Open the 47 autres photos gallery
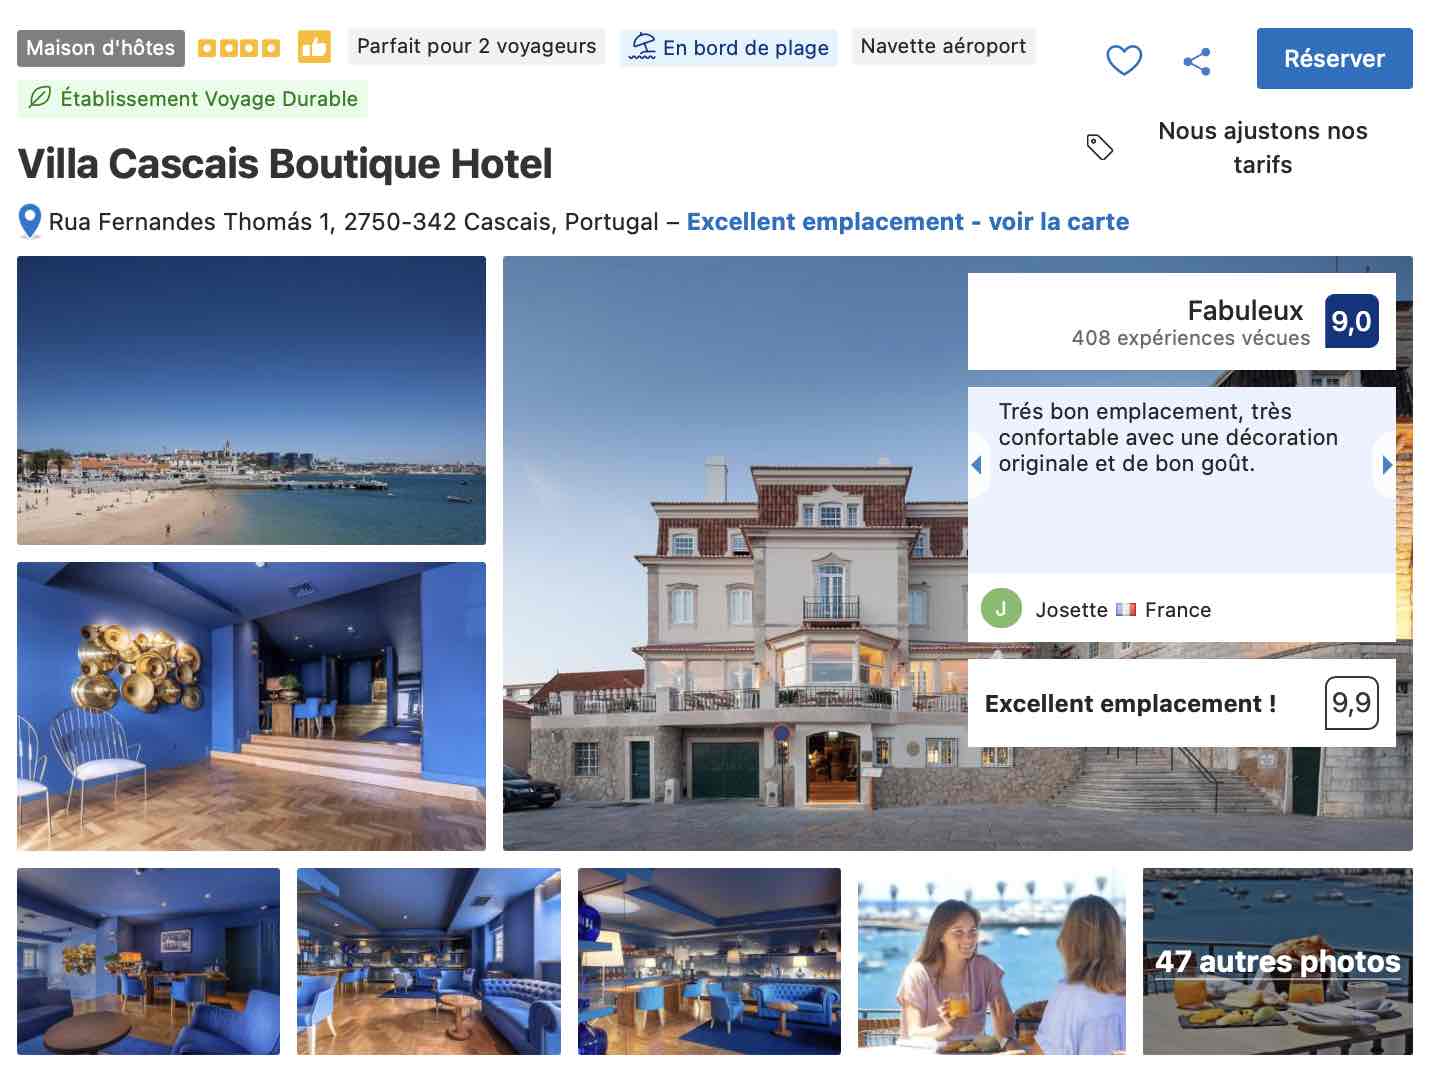Viewport: 1430px width, 1072px height. (1277, 961)
